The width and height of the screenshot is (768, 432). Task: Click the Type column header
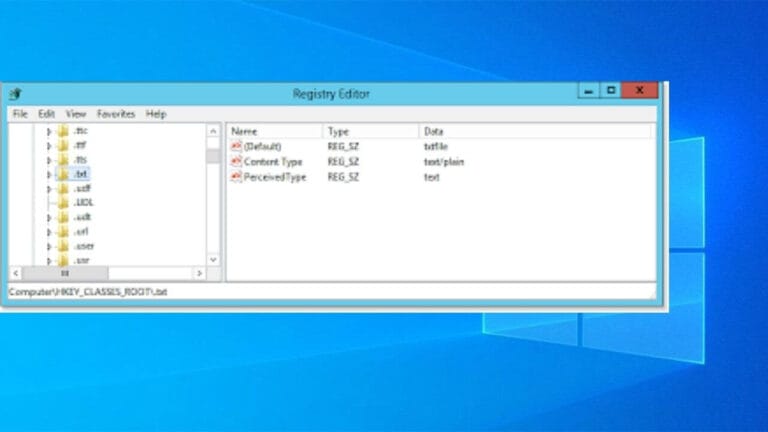(369, 131)
